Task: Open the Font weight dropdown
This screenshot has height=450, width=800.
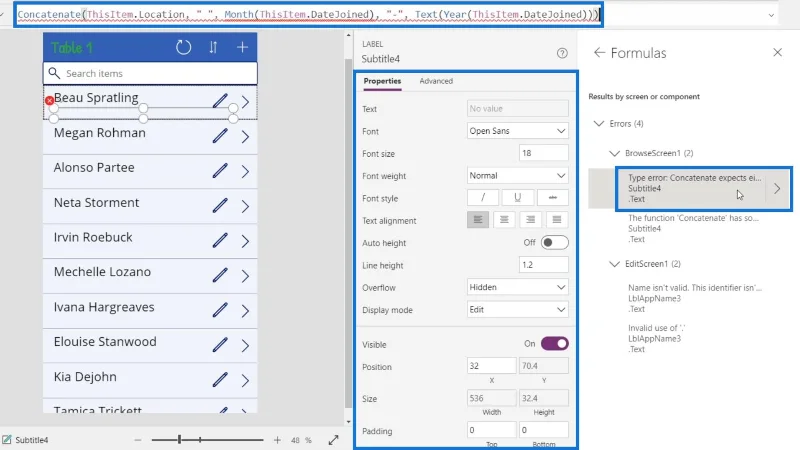Action: coord(517,176)
